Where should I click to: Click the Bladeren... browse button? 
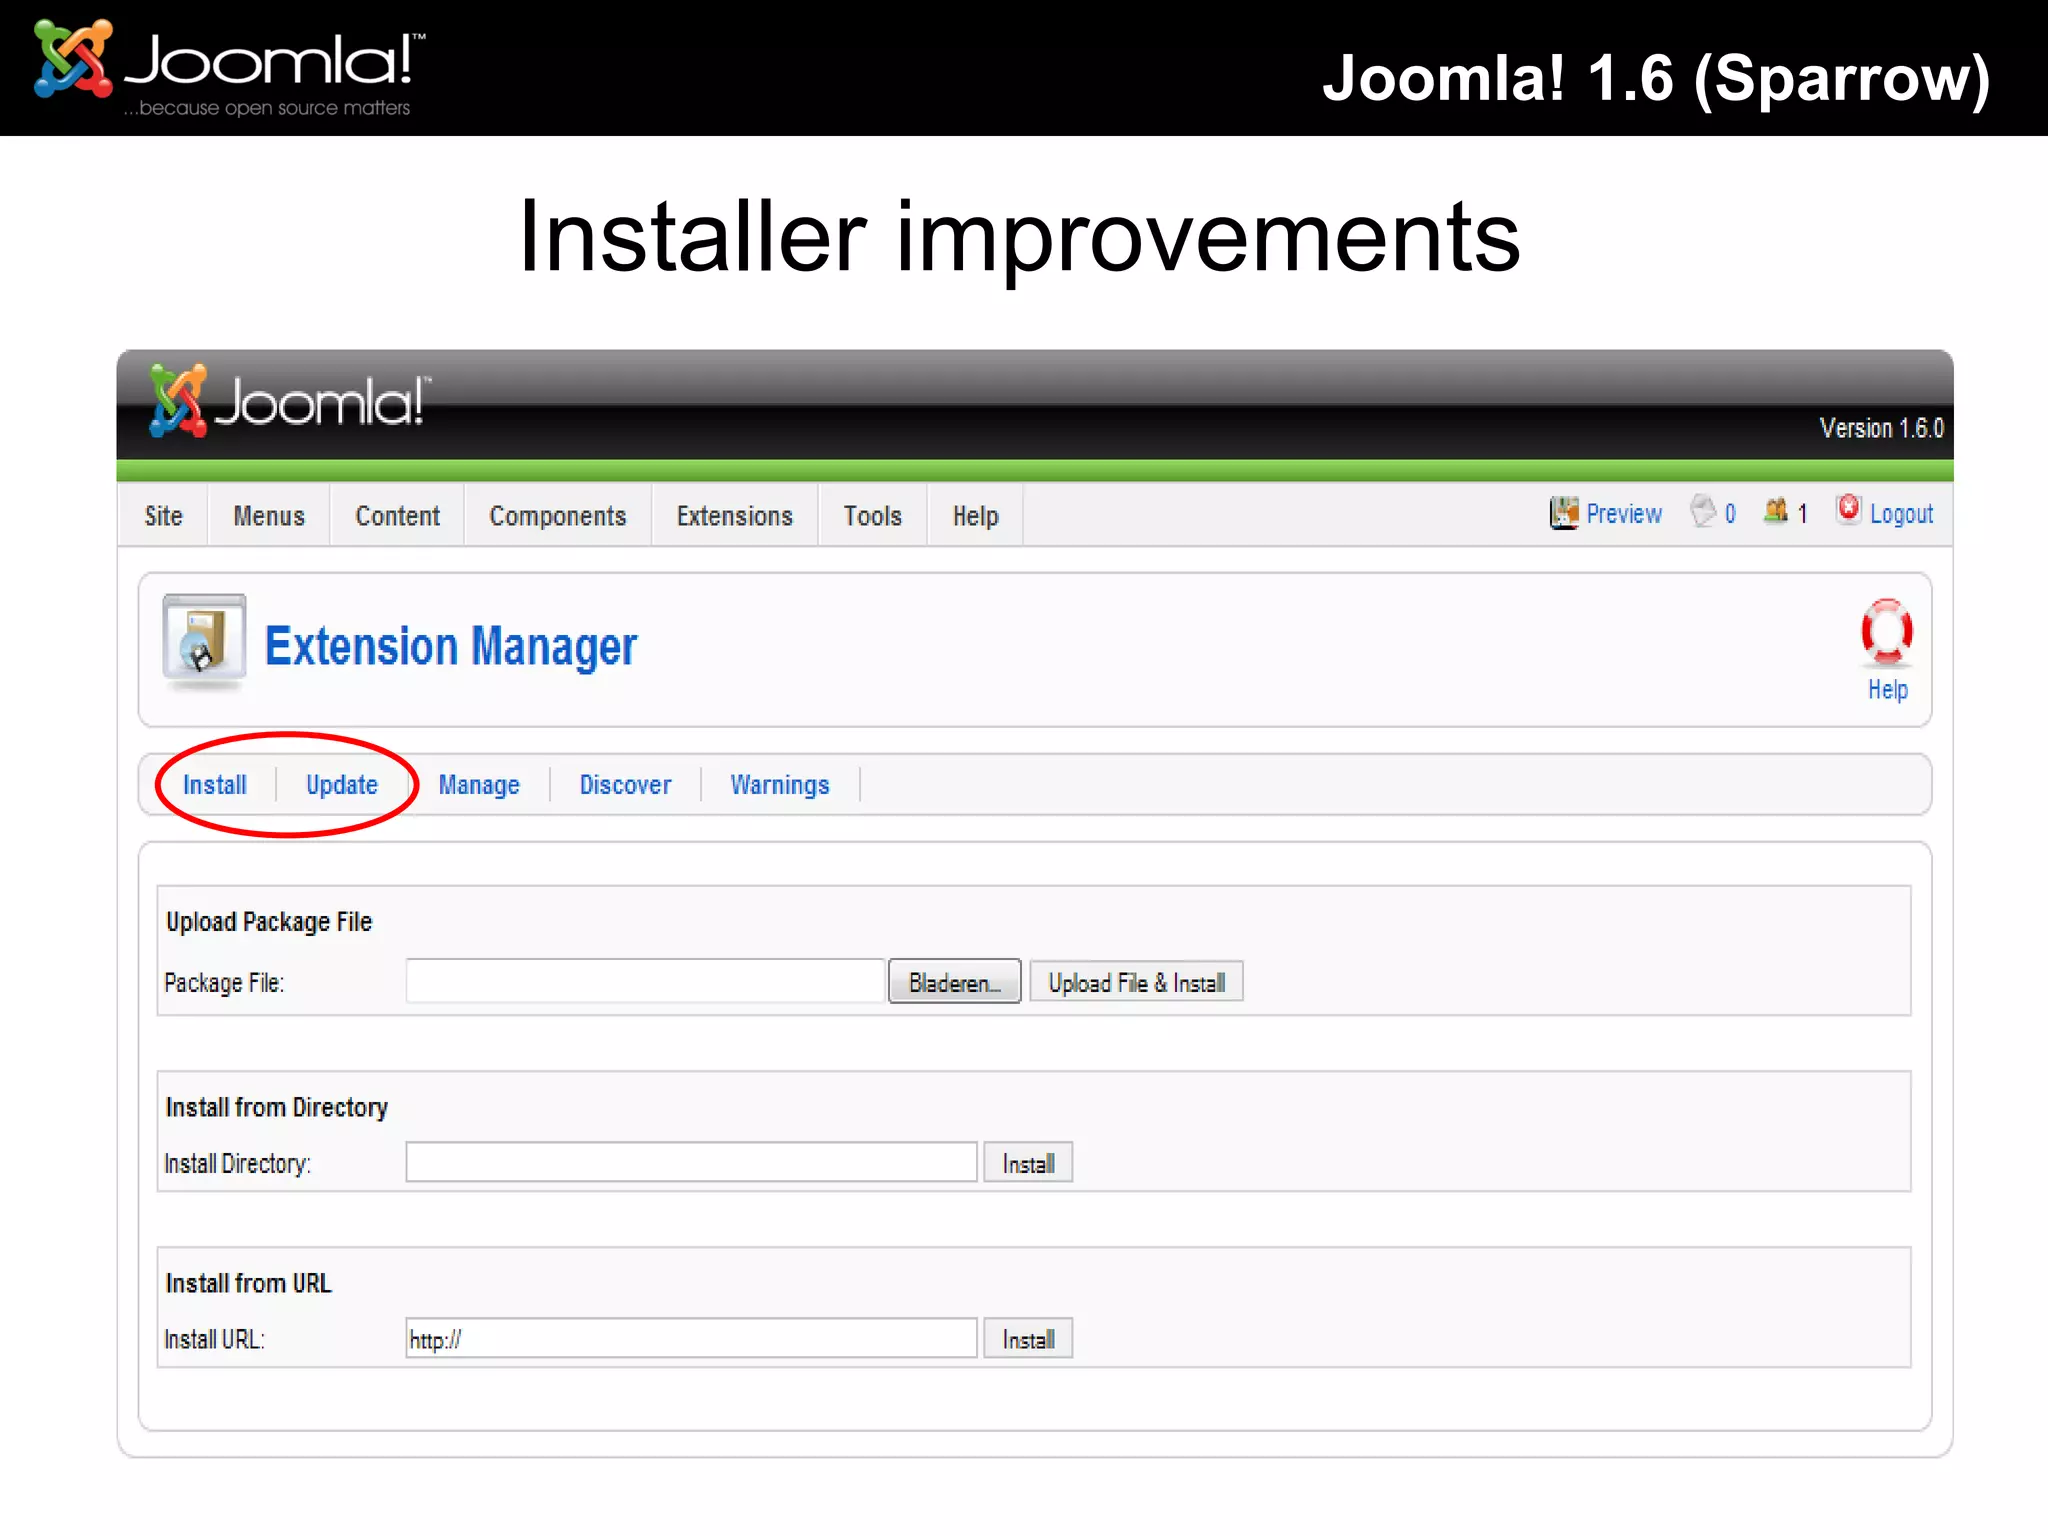tap(954, 982)
